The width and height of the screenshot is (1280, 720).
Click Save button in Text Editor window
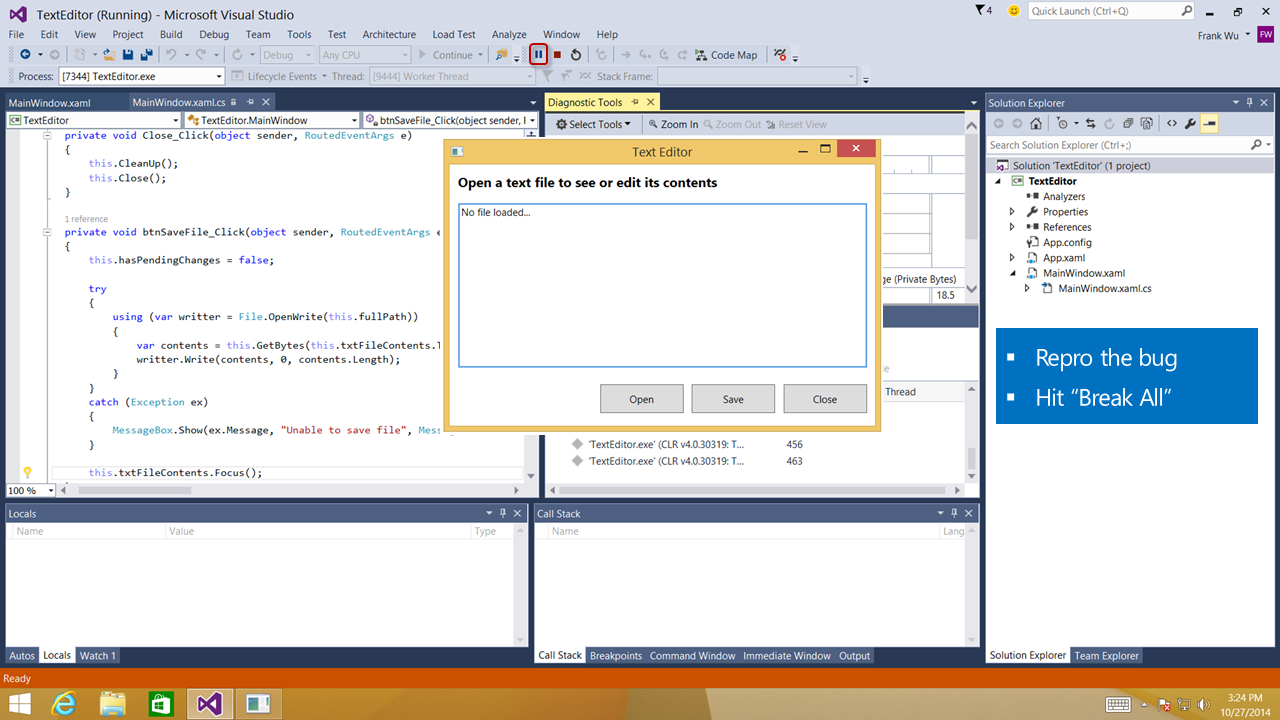(x=733, y=399)
